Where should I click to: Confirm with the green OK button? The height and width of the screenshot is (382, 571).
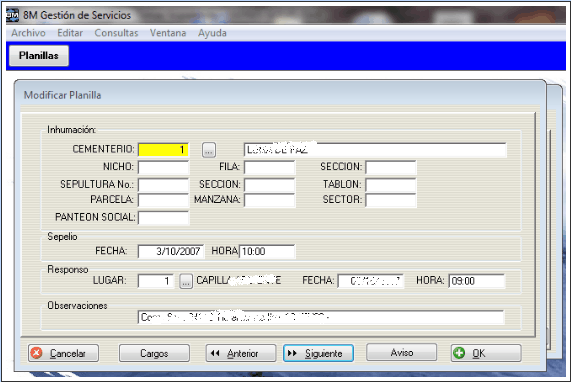tap(486, 353)
